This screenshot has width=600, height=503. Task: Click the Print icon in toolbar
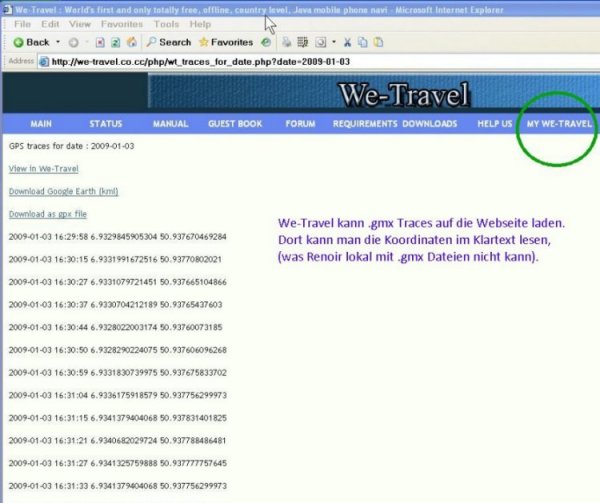click(x=286, y=42)
